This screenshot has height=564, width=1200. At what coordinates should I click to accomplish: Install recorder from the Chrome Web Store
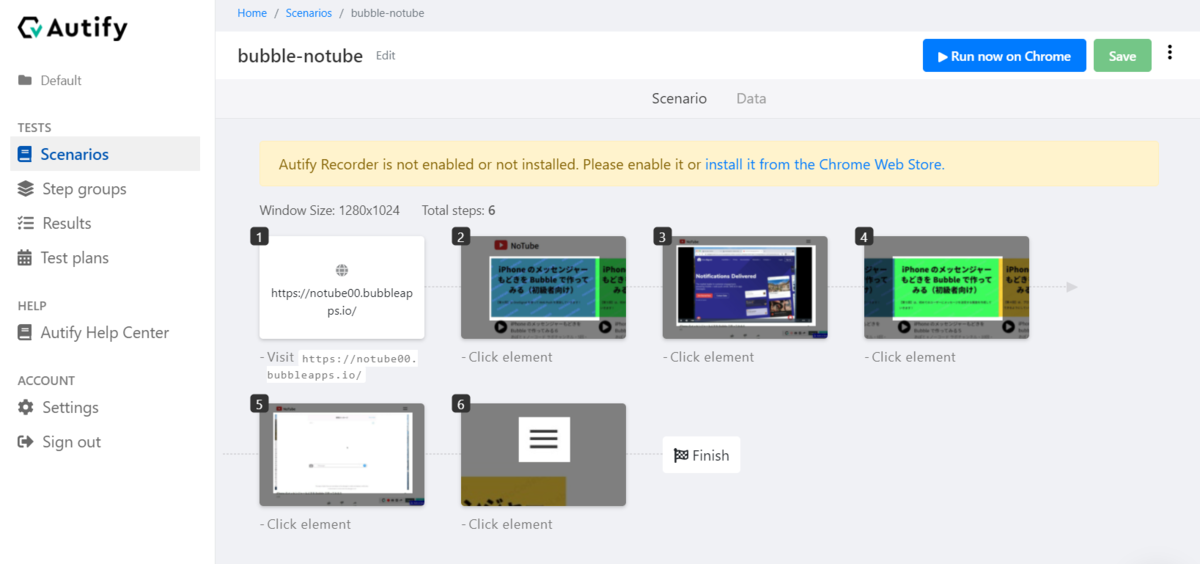[x=824, y=164]
